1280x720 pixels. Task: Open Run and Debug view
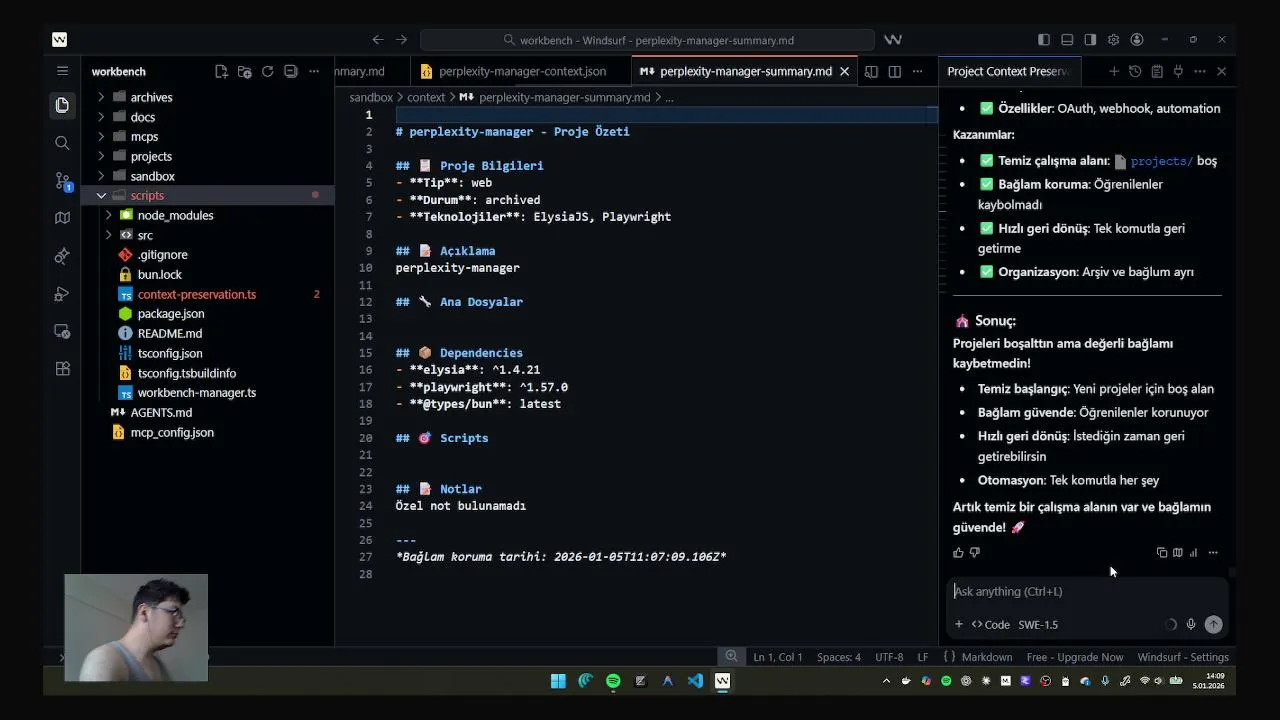62,294
